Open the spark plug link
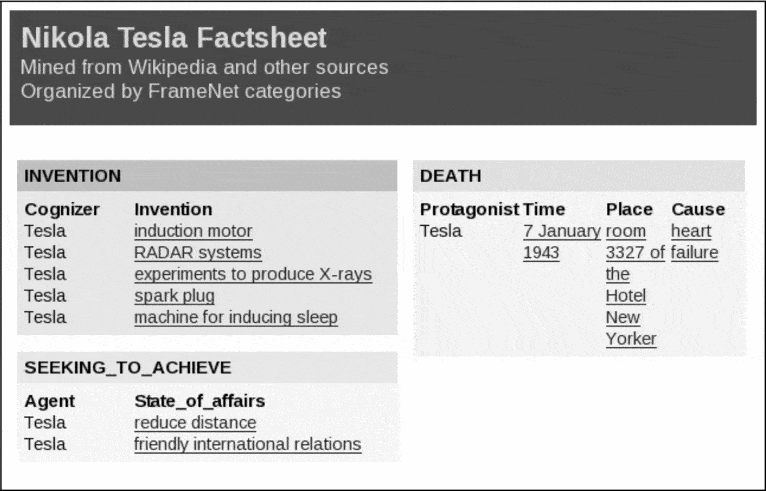The height and width of the screenshot is (491, 766). (x=174, y=296)
